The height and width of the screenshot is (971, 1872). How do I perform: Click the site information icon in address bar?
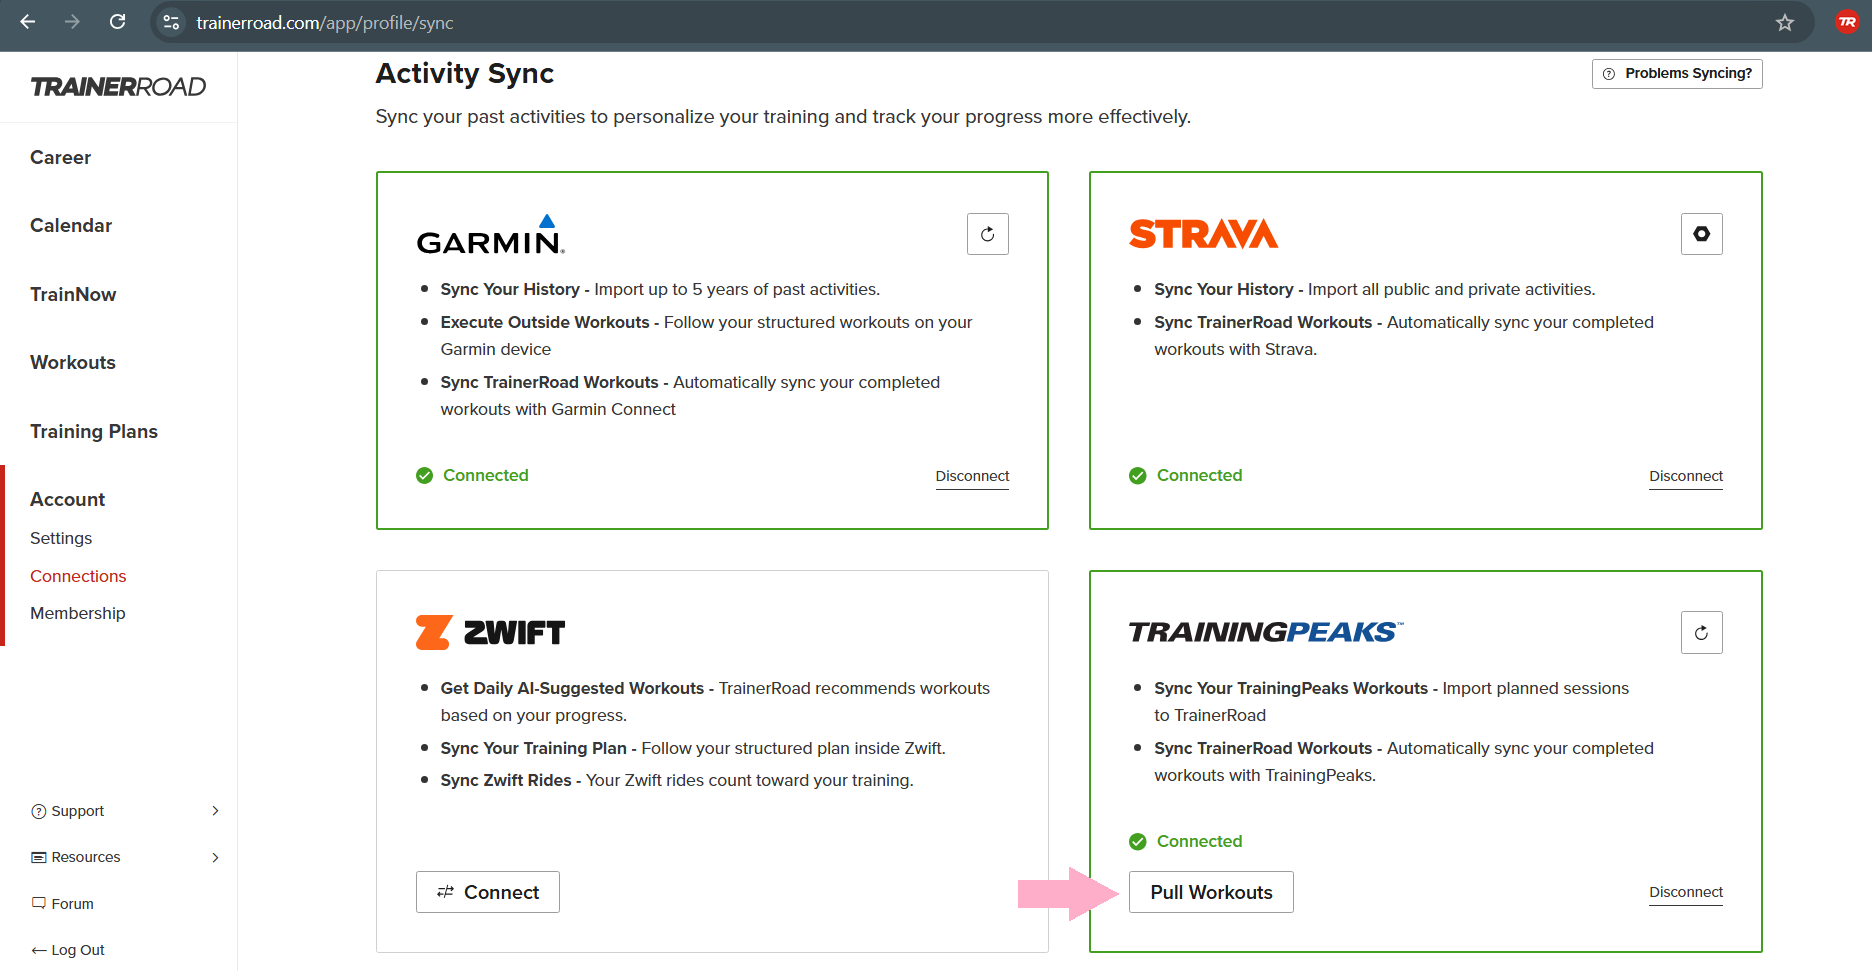coord(171,22)
